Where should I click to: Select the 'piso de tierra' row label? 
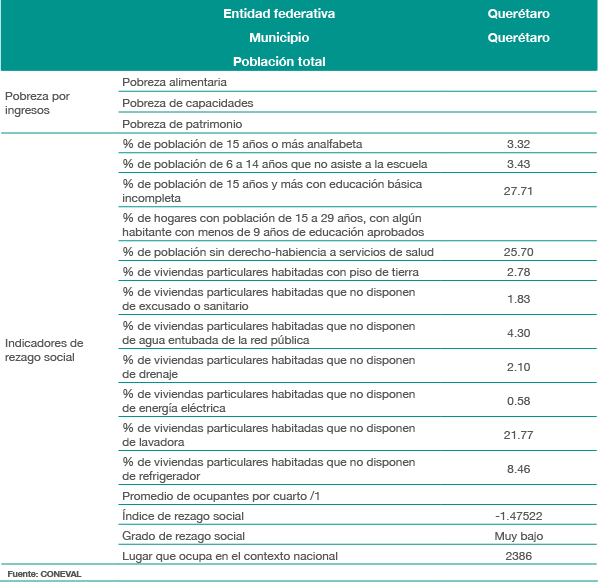270,272
